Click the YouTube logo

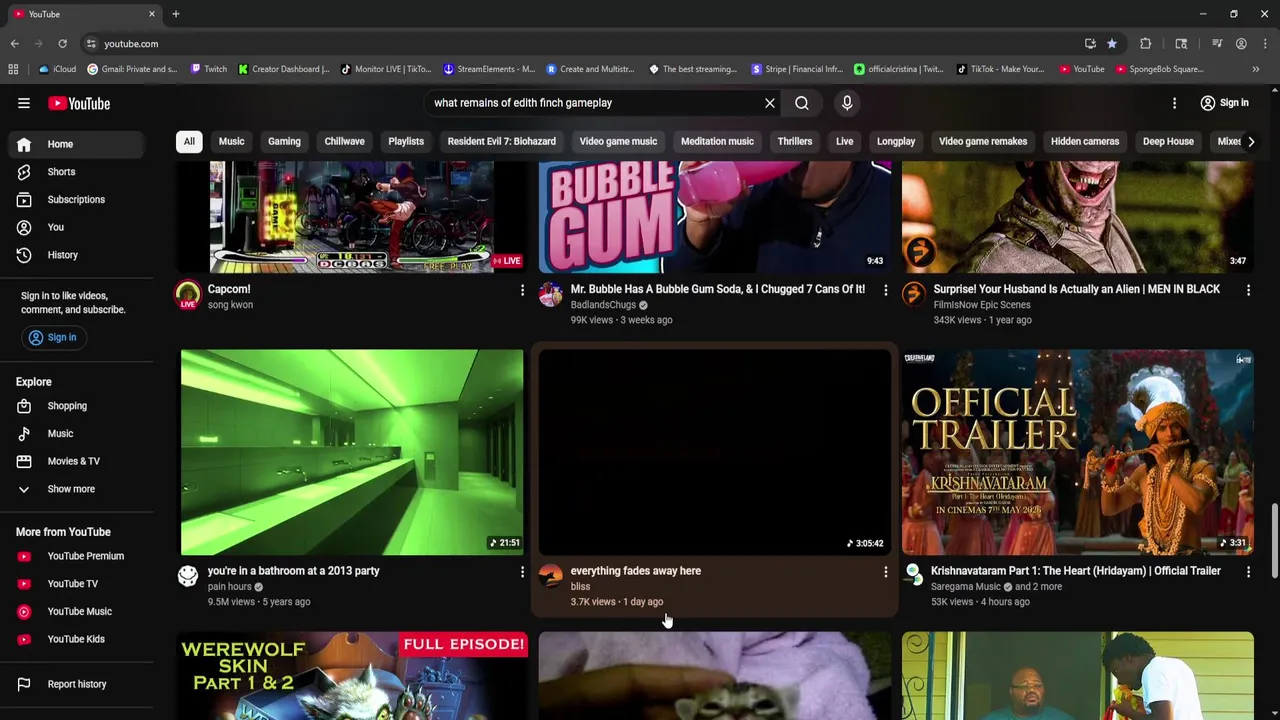tap(79, 103)
